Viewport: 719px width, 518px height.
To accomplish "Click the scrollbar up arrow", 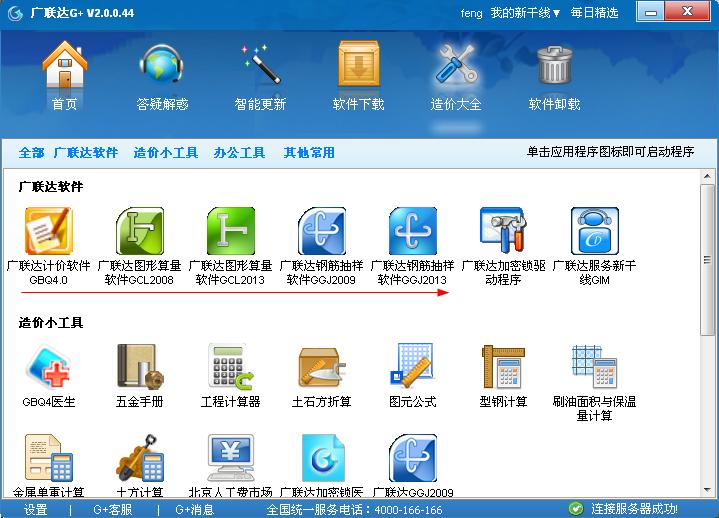I will click(707, 176).
